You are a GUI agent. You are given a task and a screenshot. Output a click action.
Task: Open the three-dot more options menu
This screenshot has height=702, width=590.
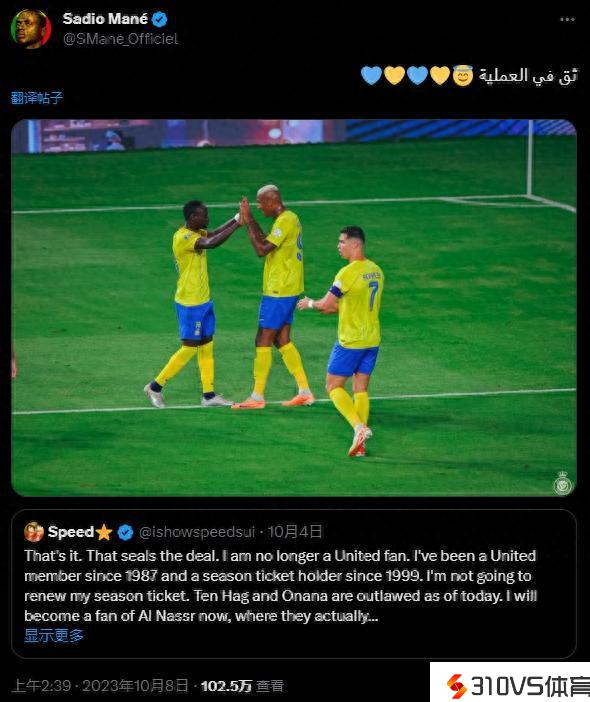pyautogui.click(x=567, y=19)
